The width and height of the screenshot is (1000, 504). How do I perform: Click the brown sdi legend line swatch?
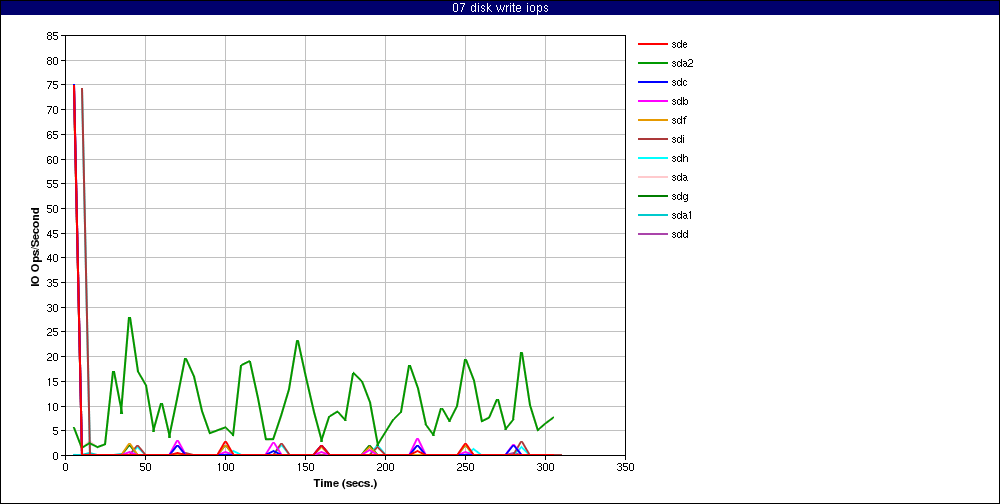click(x=652, y=140)
